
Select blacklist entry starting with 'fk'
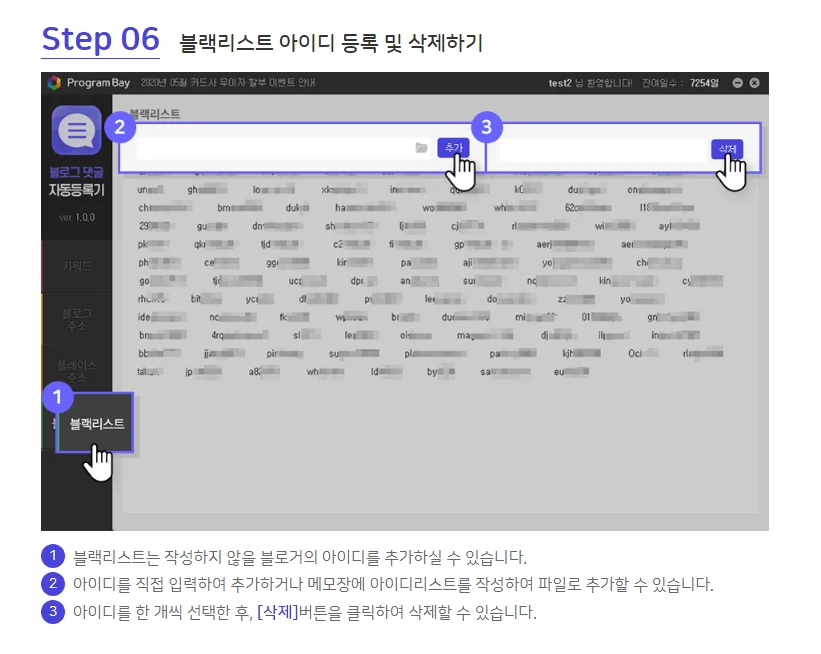coord(294,317)
